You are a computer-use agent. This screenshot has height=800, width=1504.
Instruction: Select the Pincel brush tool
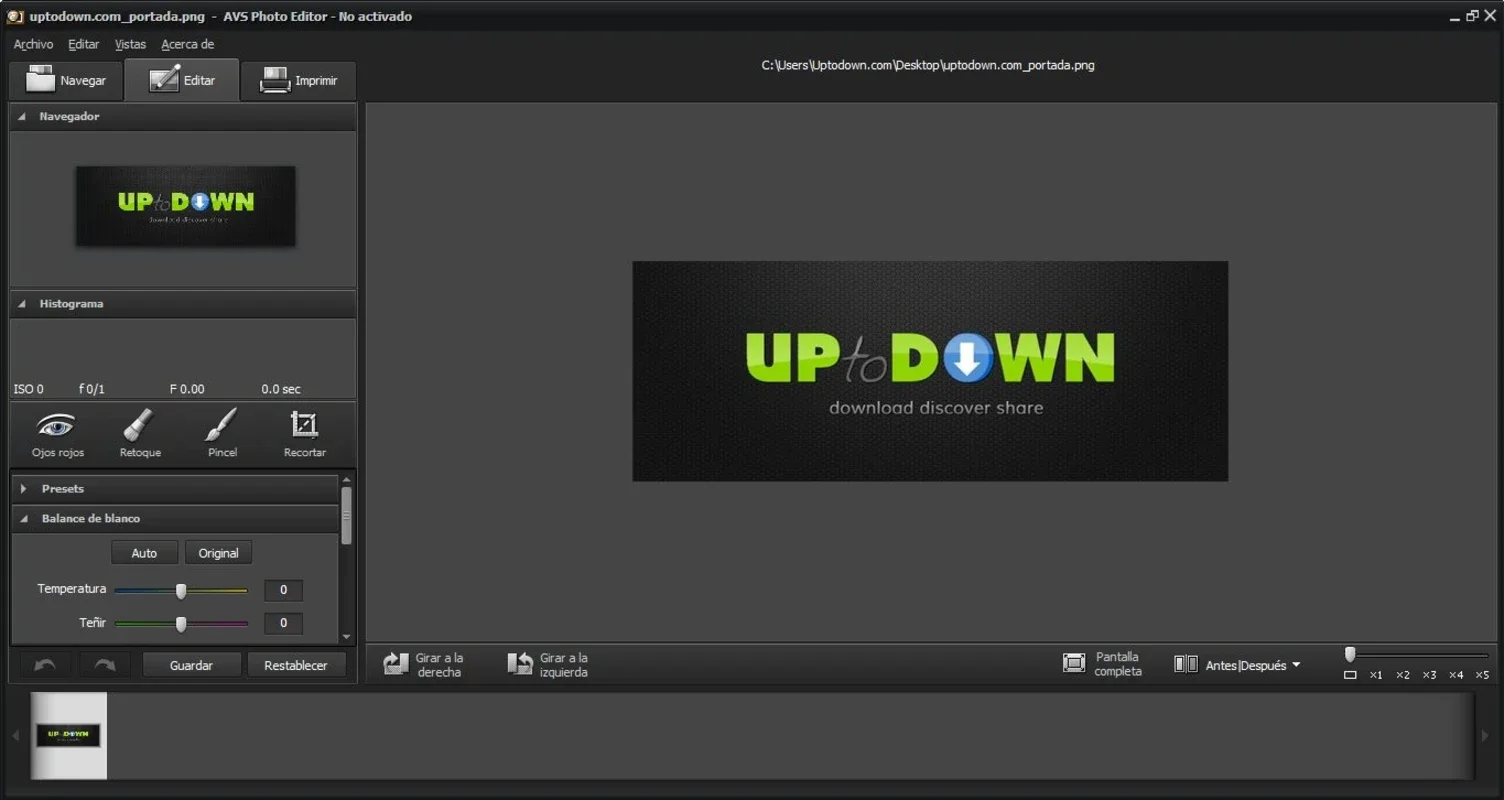(222, 434)
